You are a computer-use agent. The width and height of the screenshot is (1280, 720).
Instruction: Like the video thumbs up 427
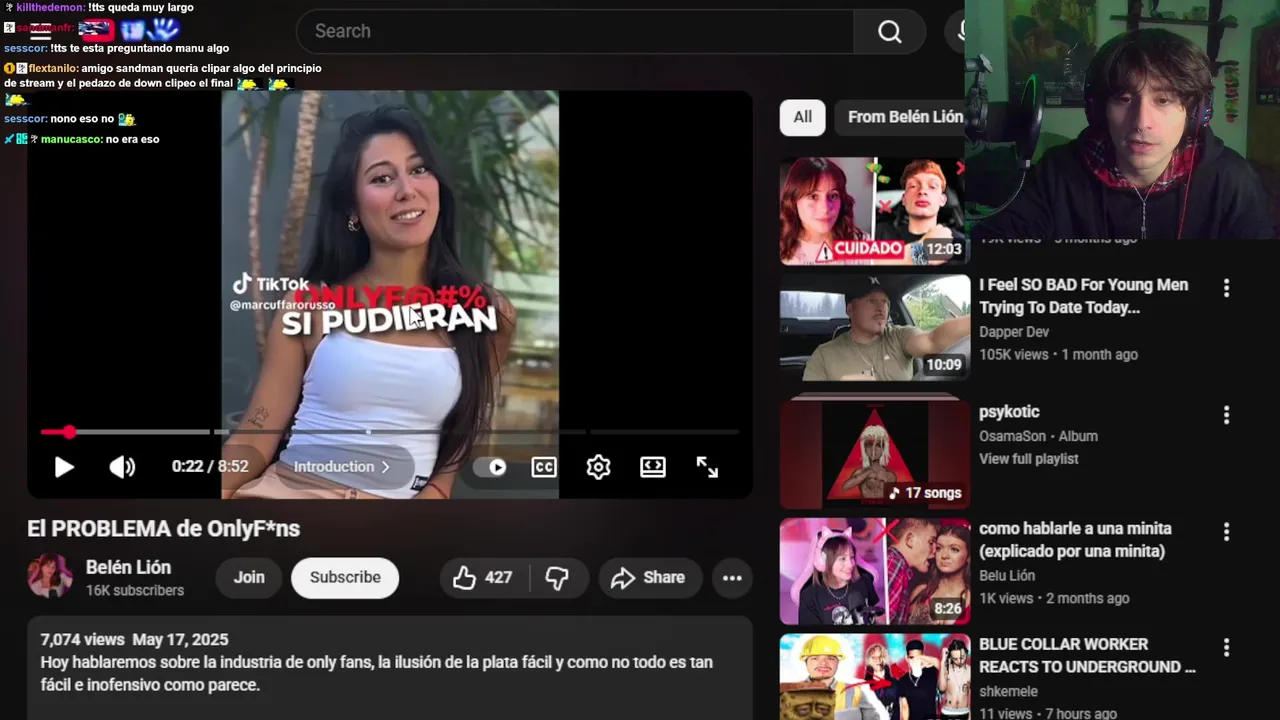click(482, 577)
